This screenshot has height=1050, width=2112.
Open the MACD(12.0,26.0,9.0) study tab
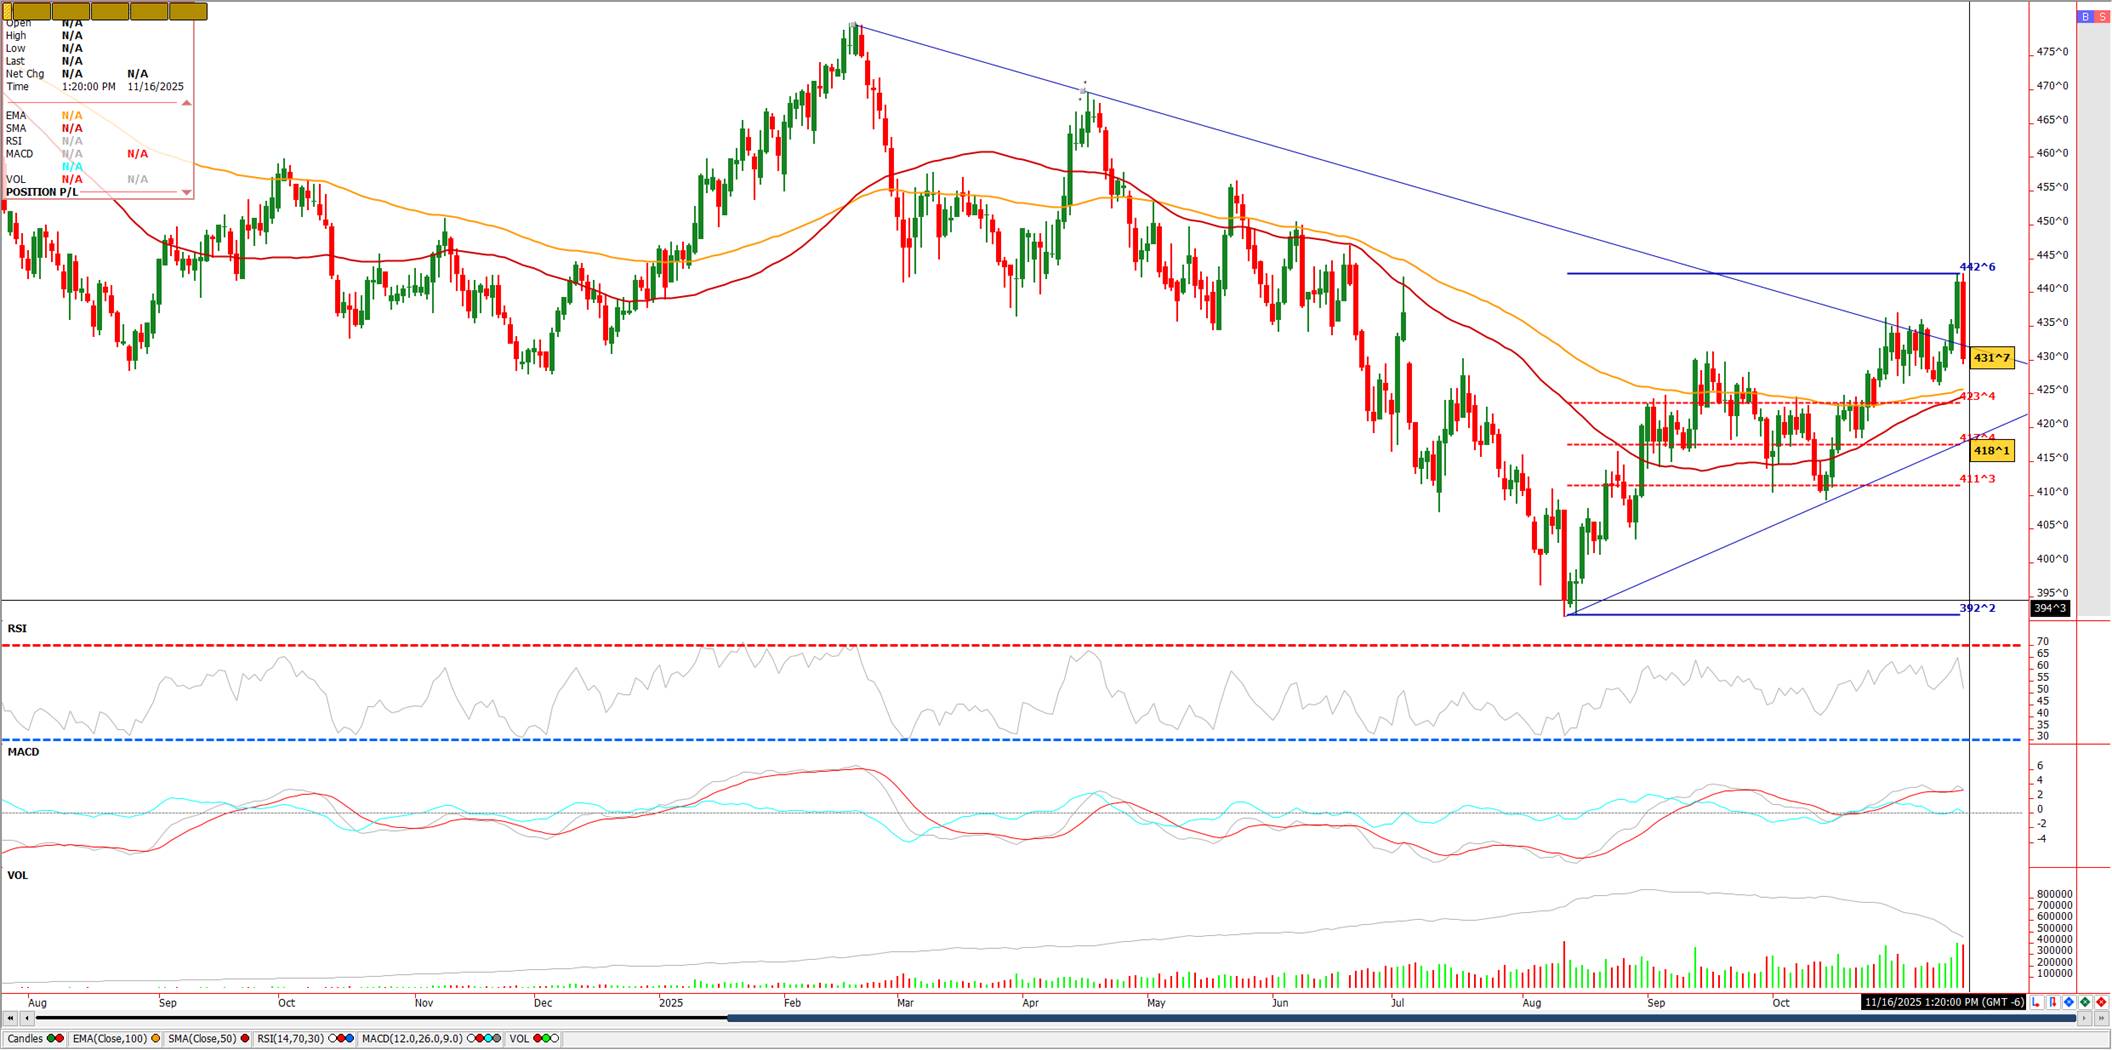[432, 1039]
